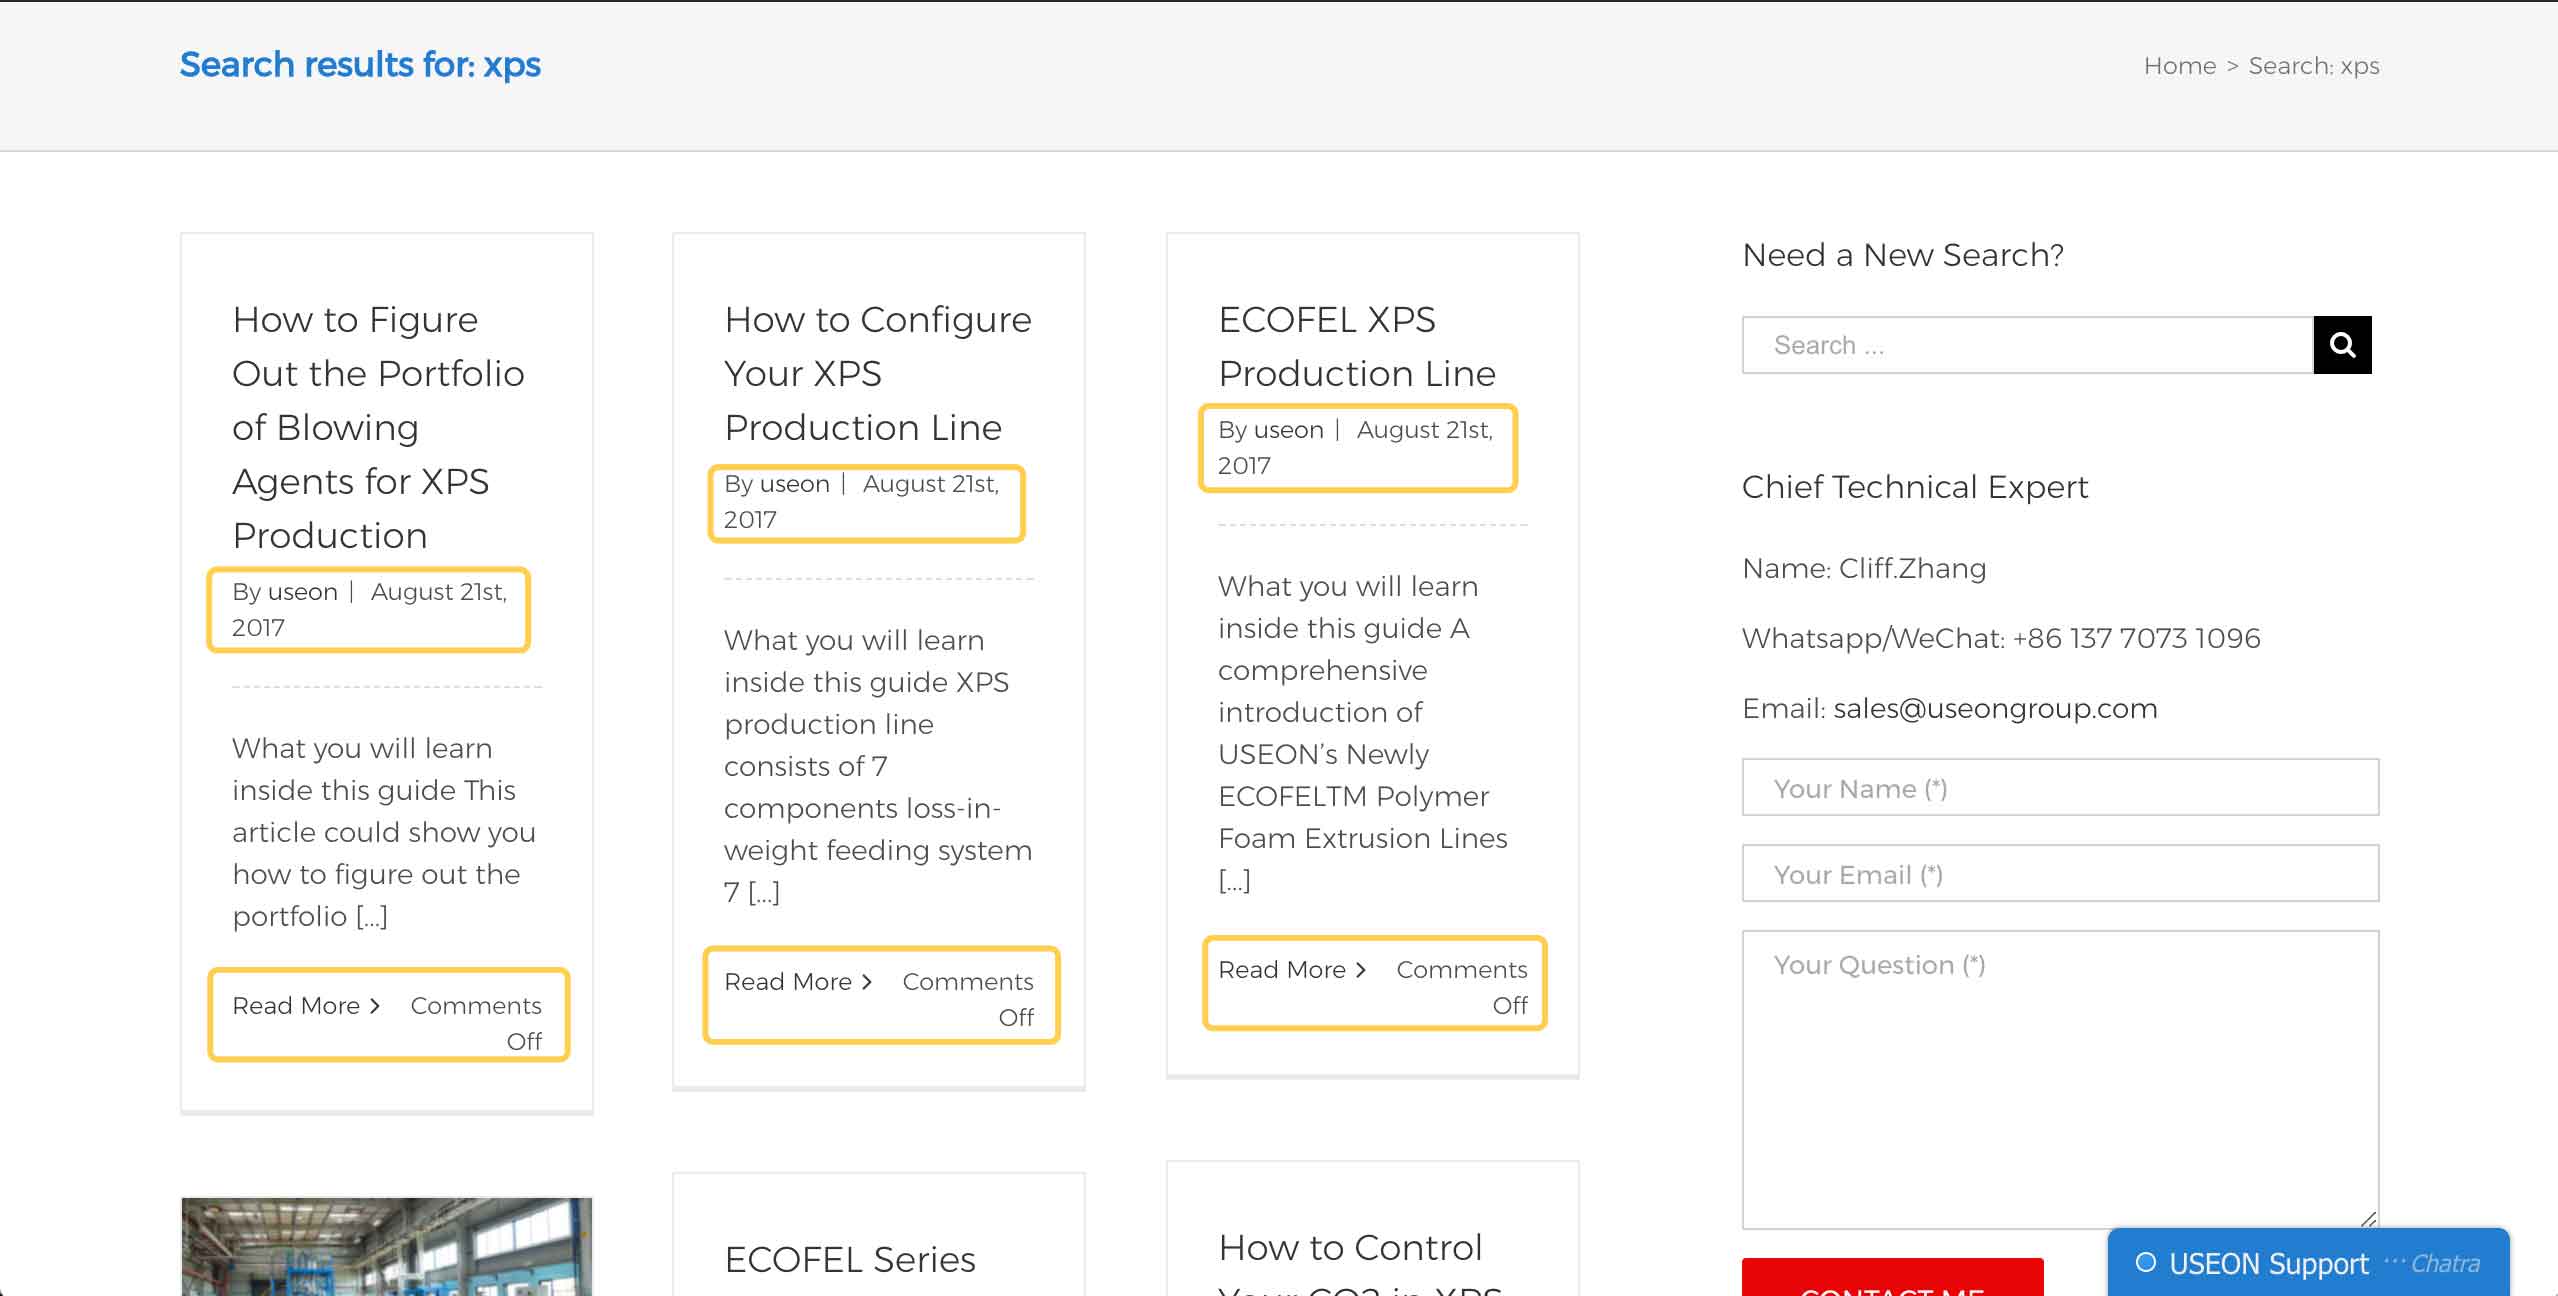Click the Home breadcrumb link
The image size is (2558, 1296).
[2180, 66]
